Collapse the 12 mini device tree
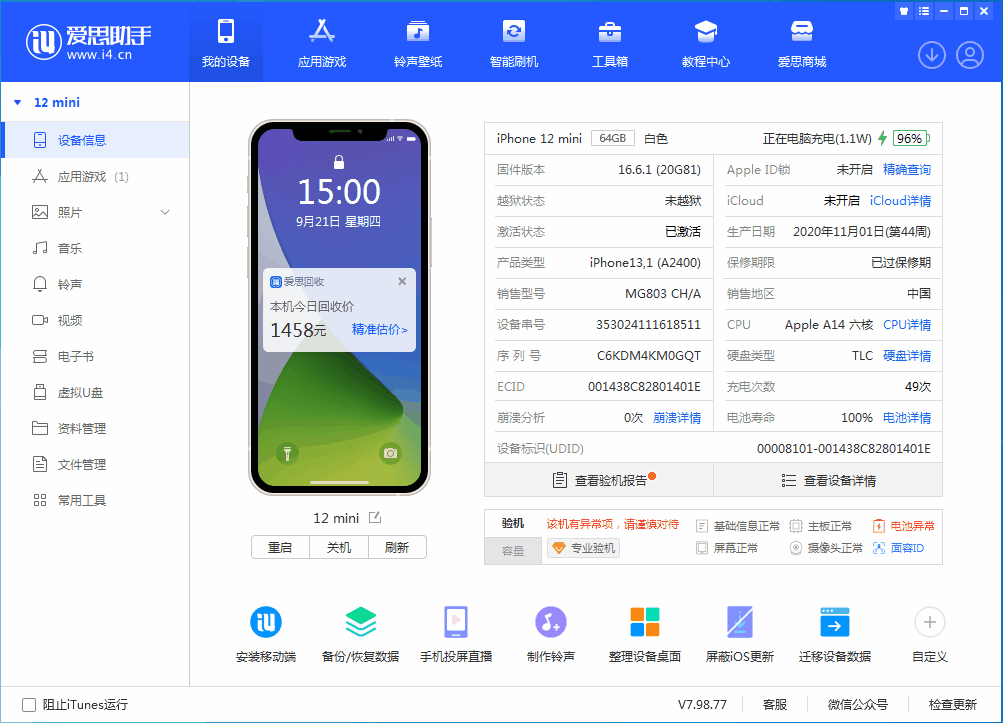 point(17,101)
